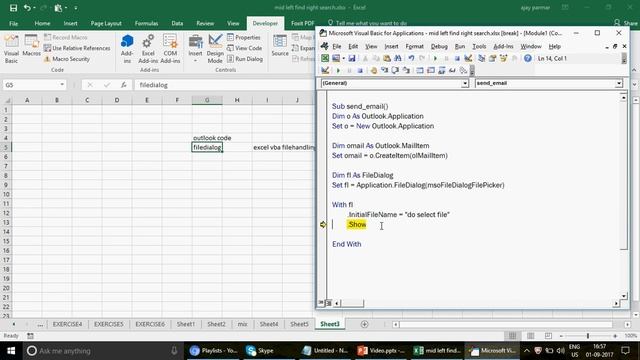Open Debug menu in VBA editor
The width and height of the screenshot is (640, 360).
tap(439, 46)
